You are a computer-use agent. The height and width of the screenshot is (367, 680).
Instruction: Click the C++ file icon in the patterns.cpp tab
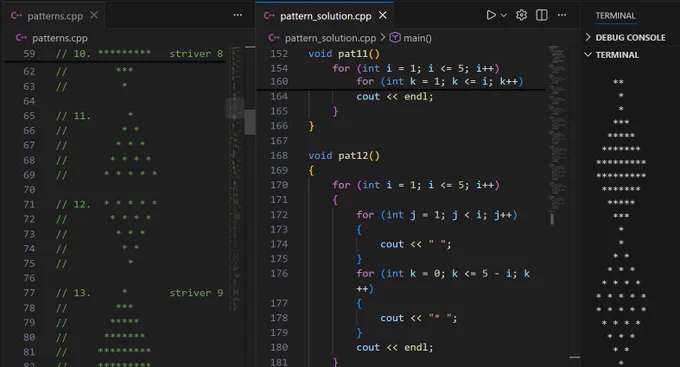pyautogui.click(x=16, y=16)
